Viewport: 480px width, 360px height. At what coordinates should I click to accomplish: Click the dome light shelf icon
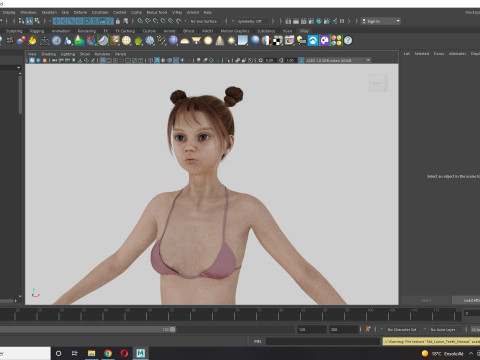coord(184,41)
